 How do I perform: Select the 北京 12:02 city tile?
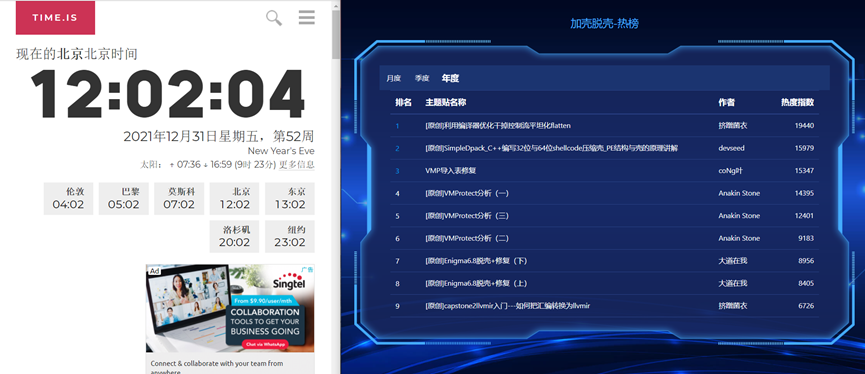(x=234, y=199)
